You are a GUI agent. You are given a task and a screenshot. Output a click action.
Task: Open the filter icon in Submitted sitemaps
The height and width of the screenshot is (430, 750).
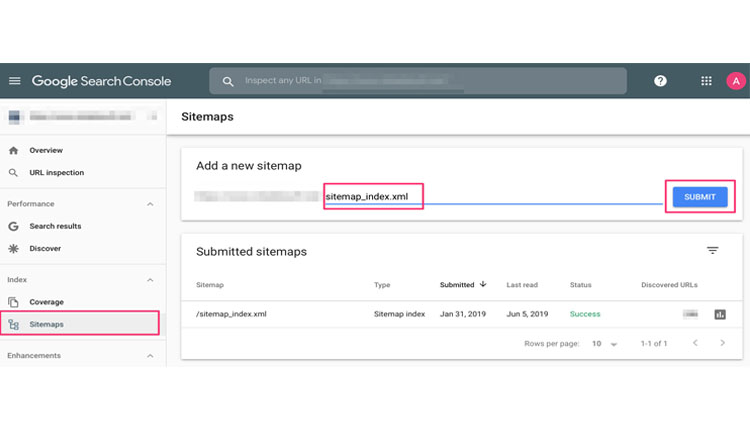[712, 250]
